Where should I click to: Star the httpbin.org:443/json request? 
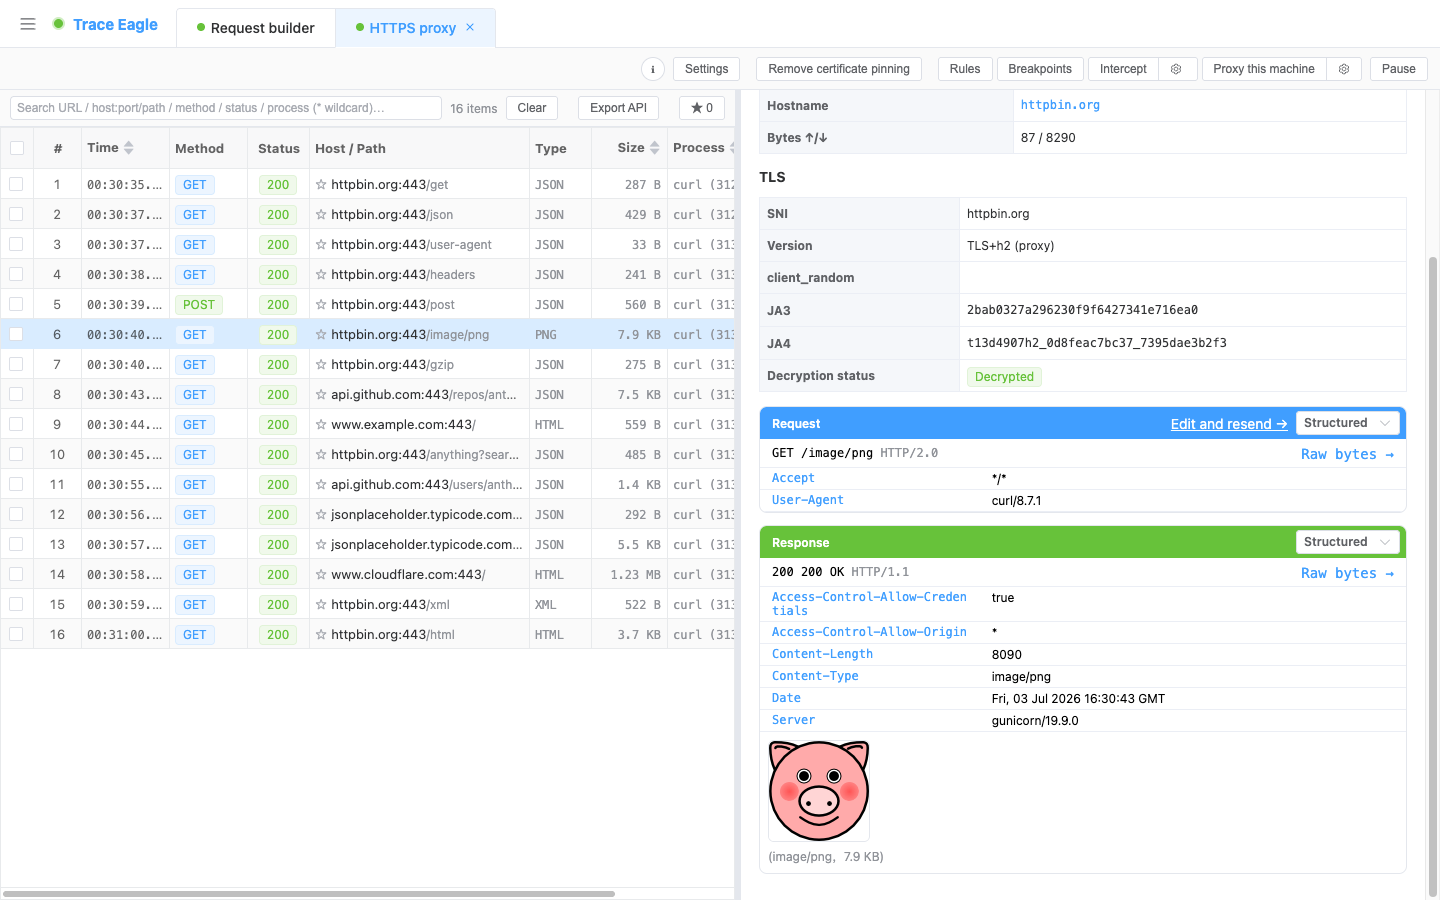[321, 214]
